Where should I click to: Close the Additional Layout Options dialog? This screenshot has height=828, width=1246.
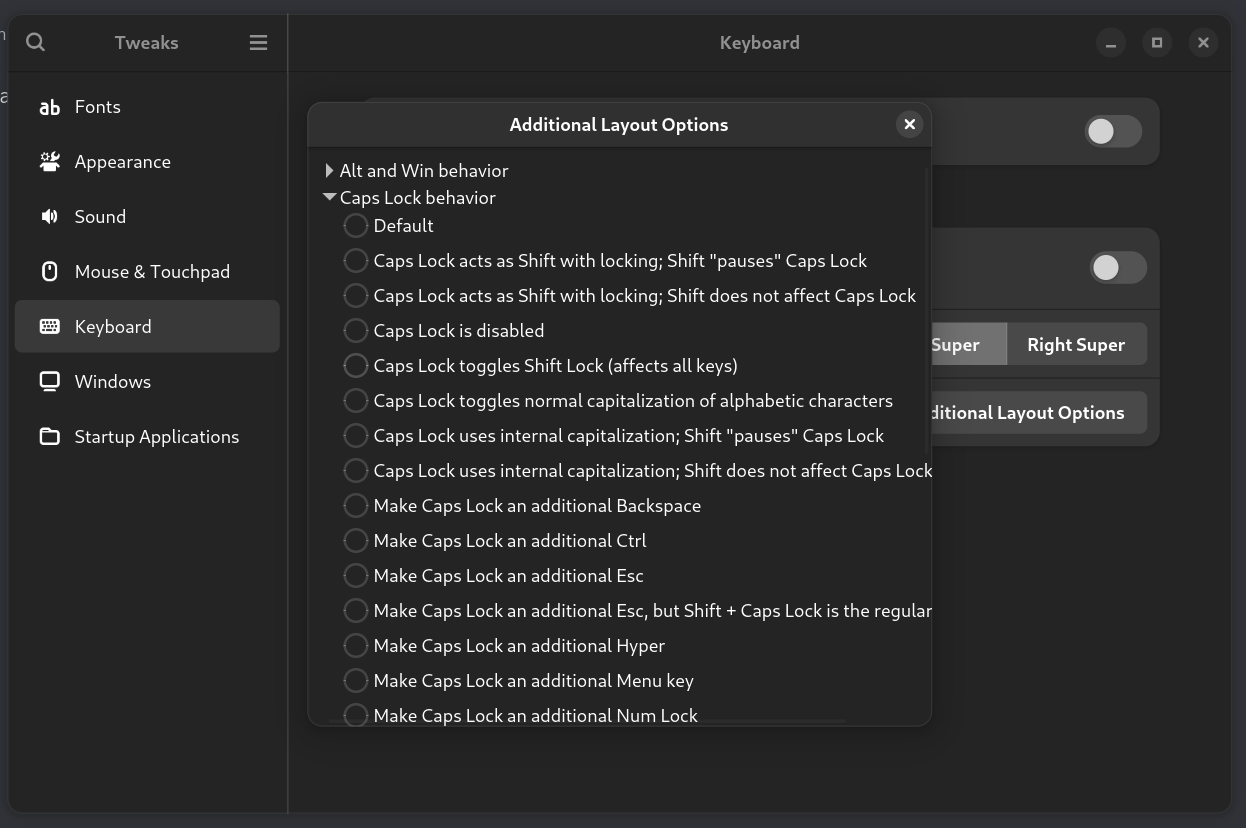tap(909, 124)
